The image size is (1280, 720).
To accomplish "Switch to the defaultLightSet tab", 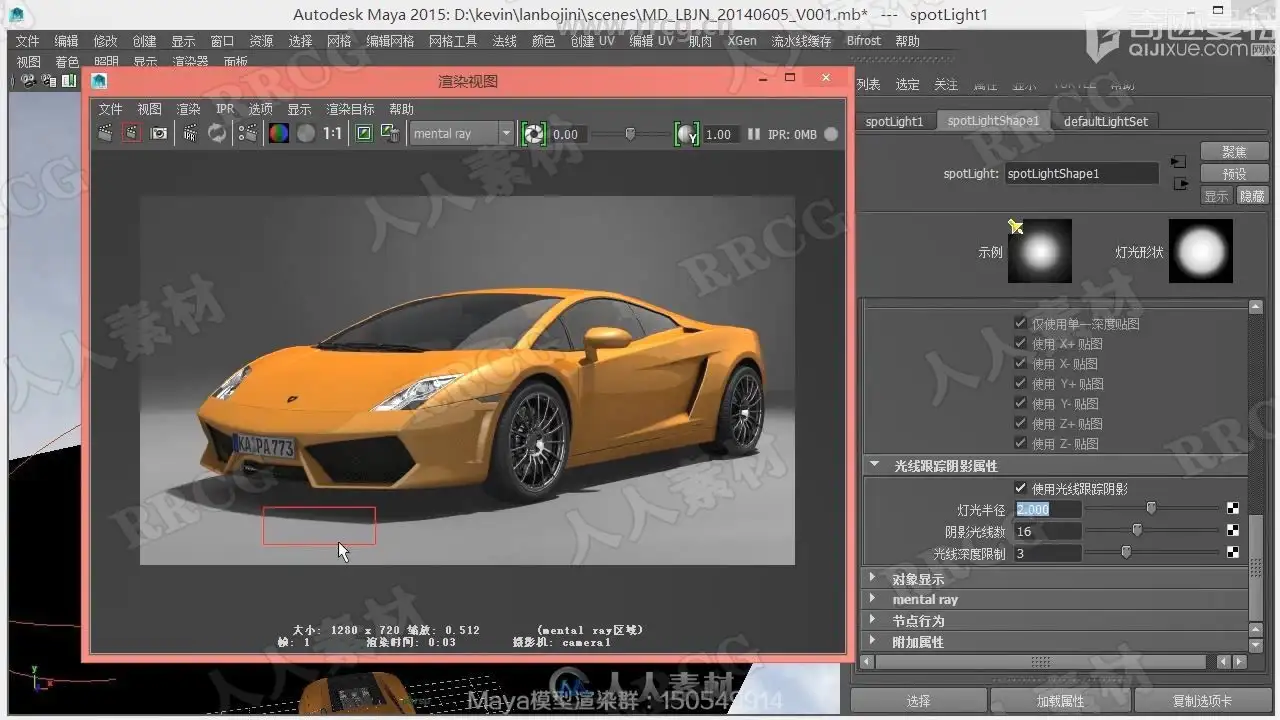I will click(x=1105, y=121).
